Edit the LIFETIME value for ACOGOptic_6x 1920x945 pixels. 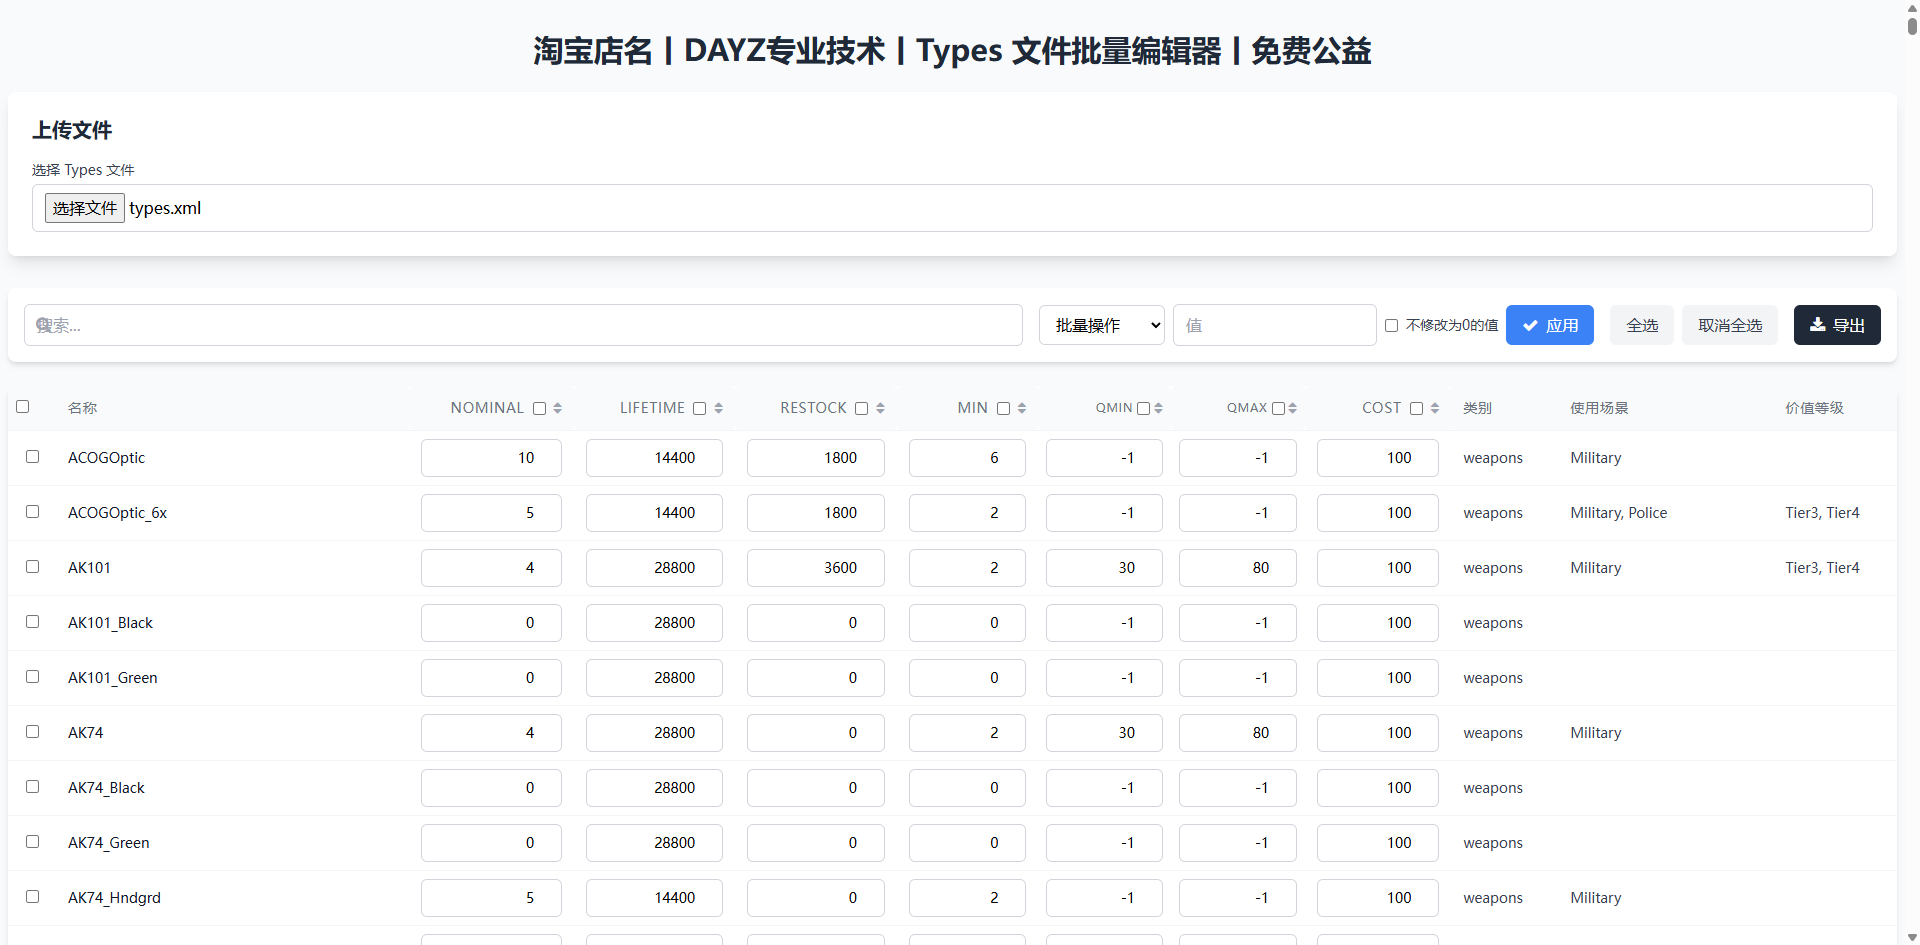(x=654, y=513)
